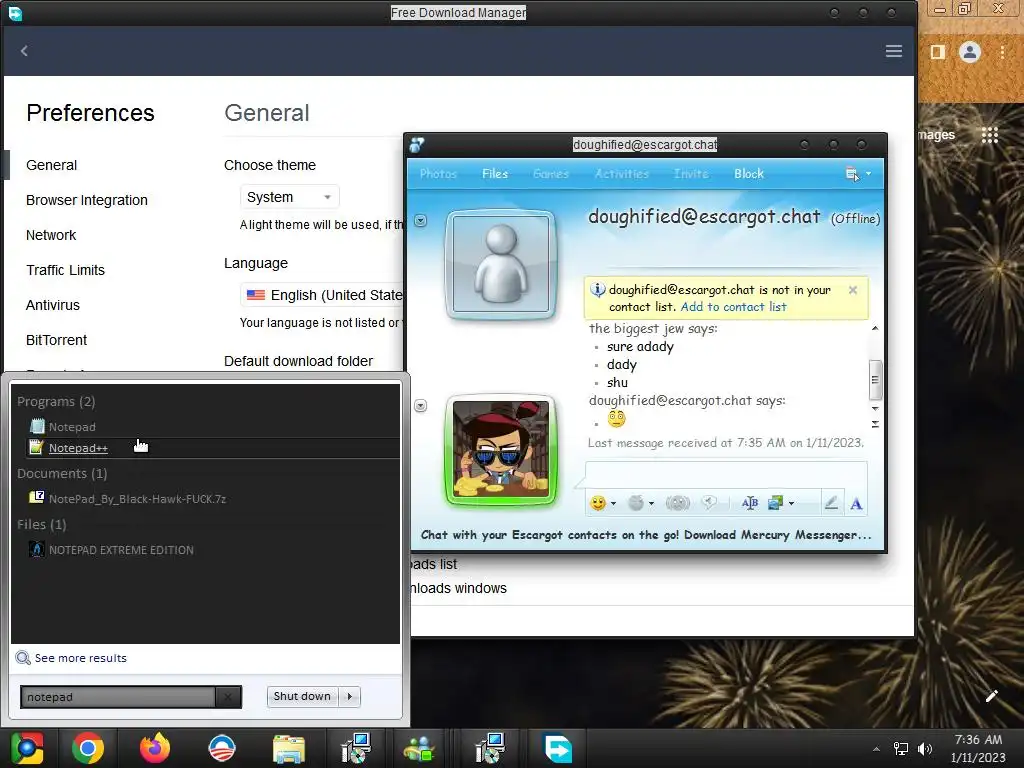The height and width of the screenshot is (768, 1024).
Task: Expand chat options dropdown arrow
Action: 868,174
